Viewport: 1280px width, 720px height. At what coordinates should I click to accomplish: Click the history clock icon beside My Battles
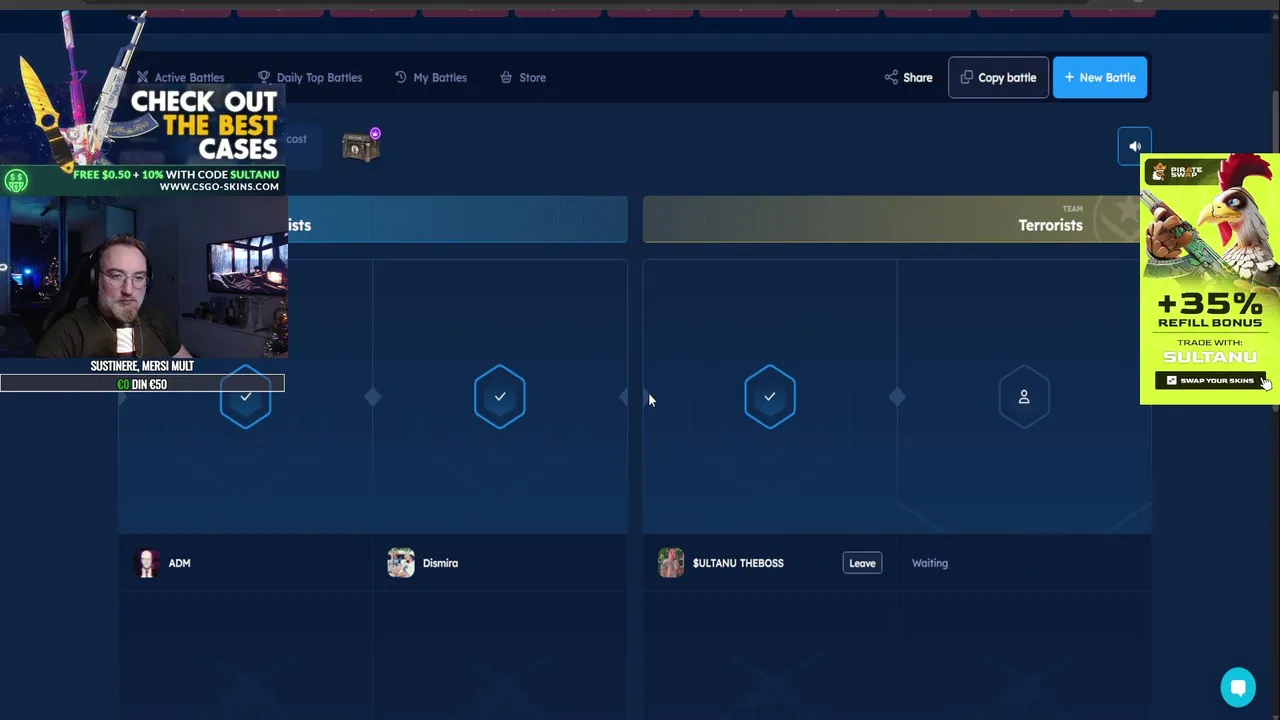400,77
